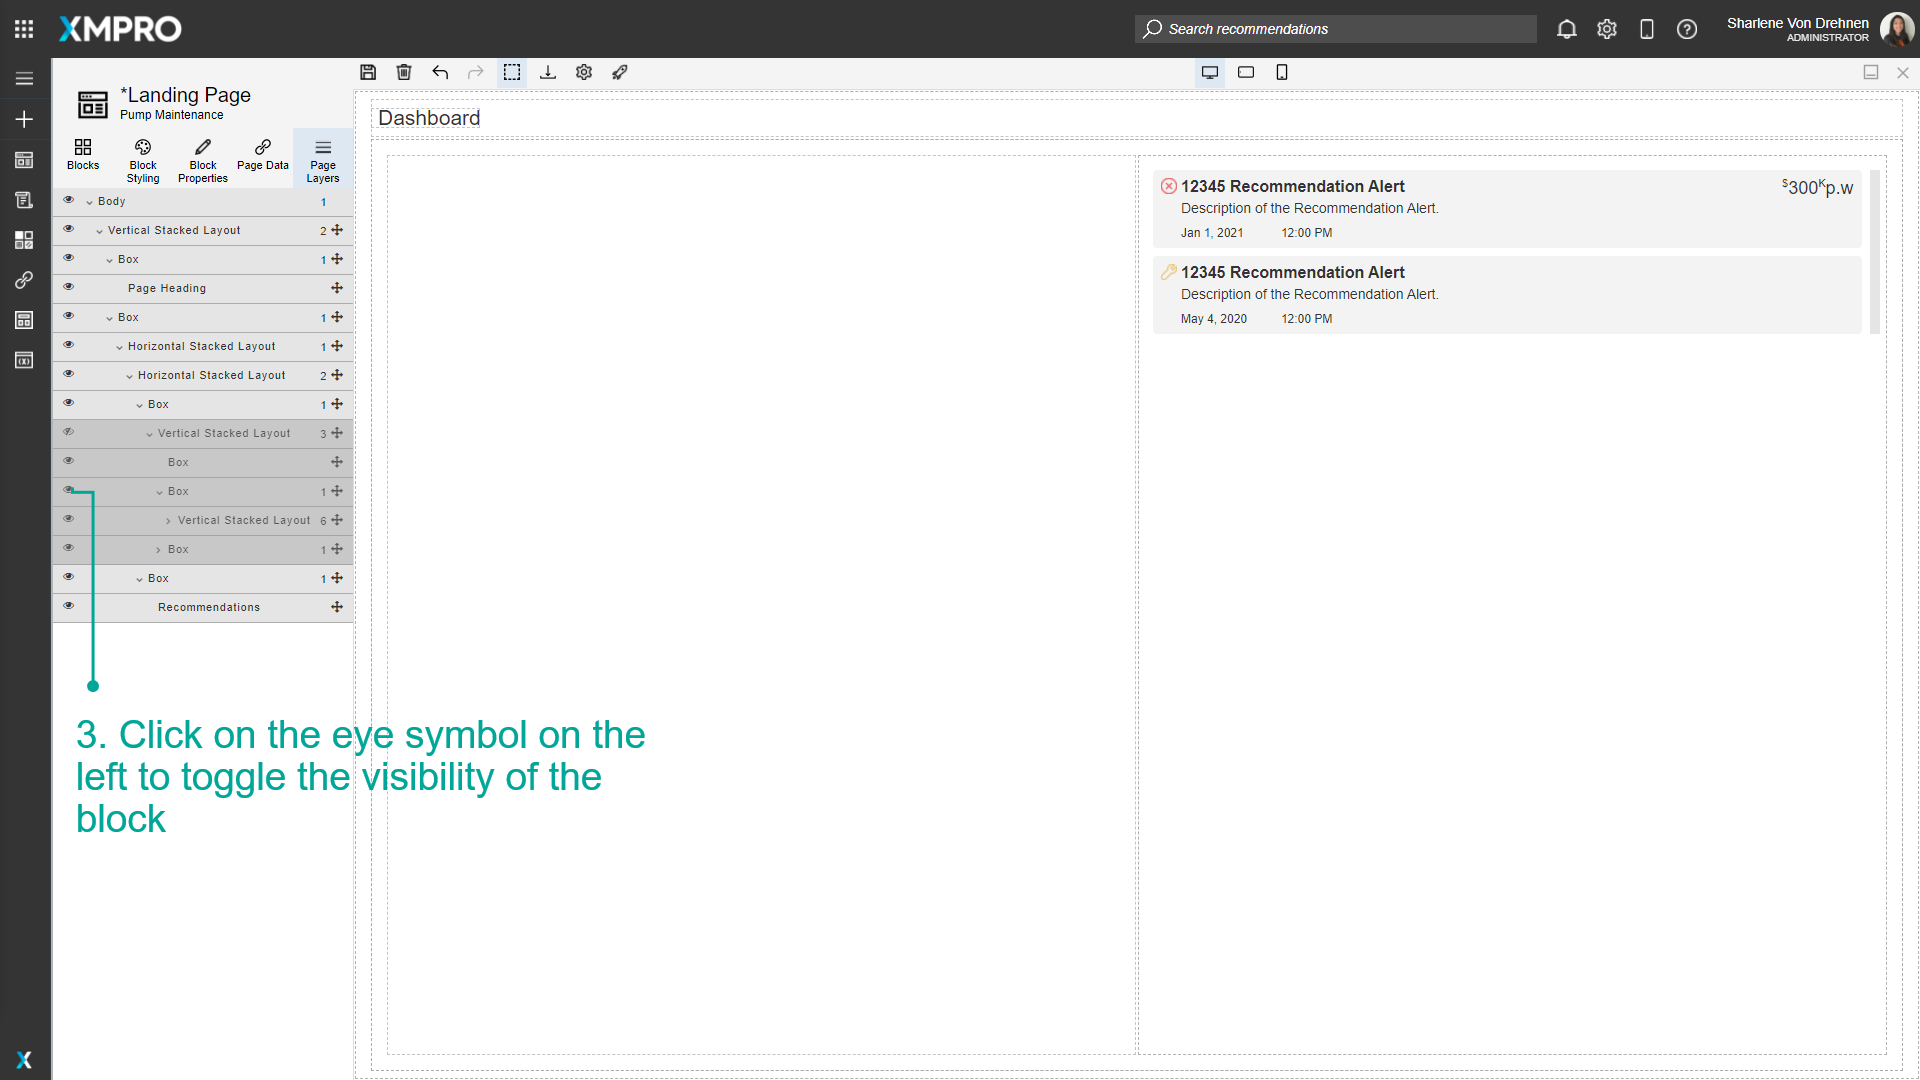Select the mobile preview mode
Viewport: 1920px width, 1080px height.
(1282, 72)
